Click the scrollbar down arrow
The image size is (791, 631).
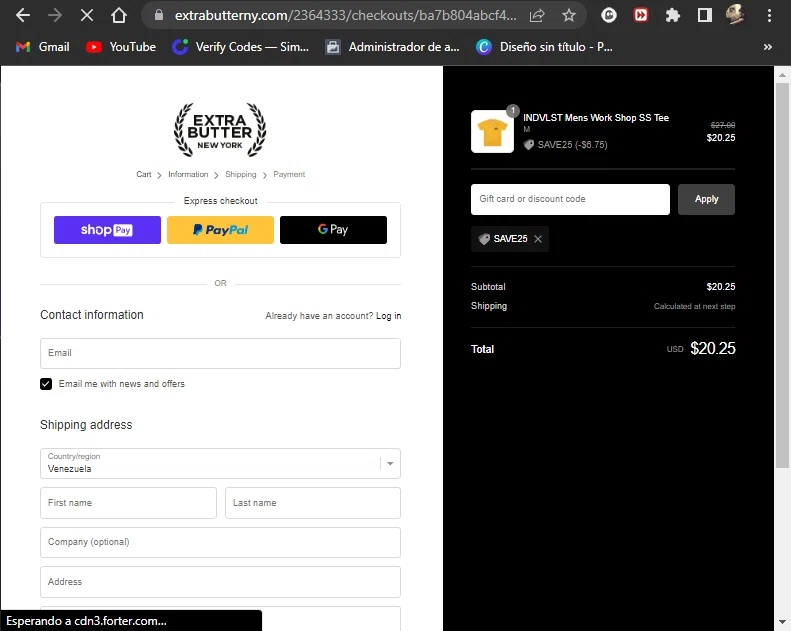point(782,622)
